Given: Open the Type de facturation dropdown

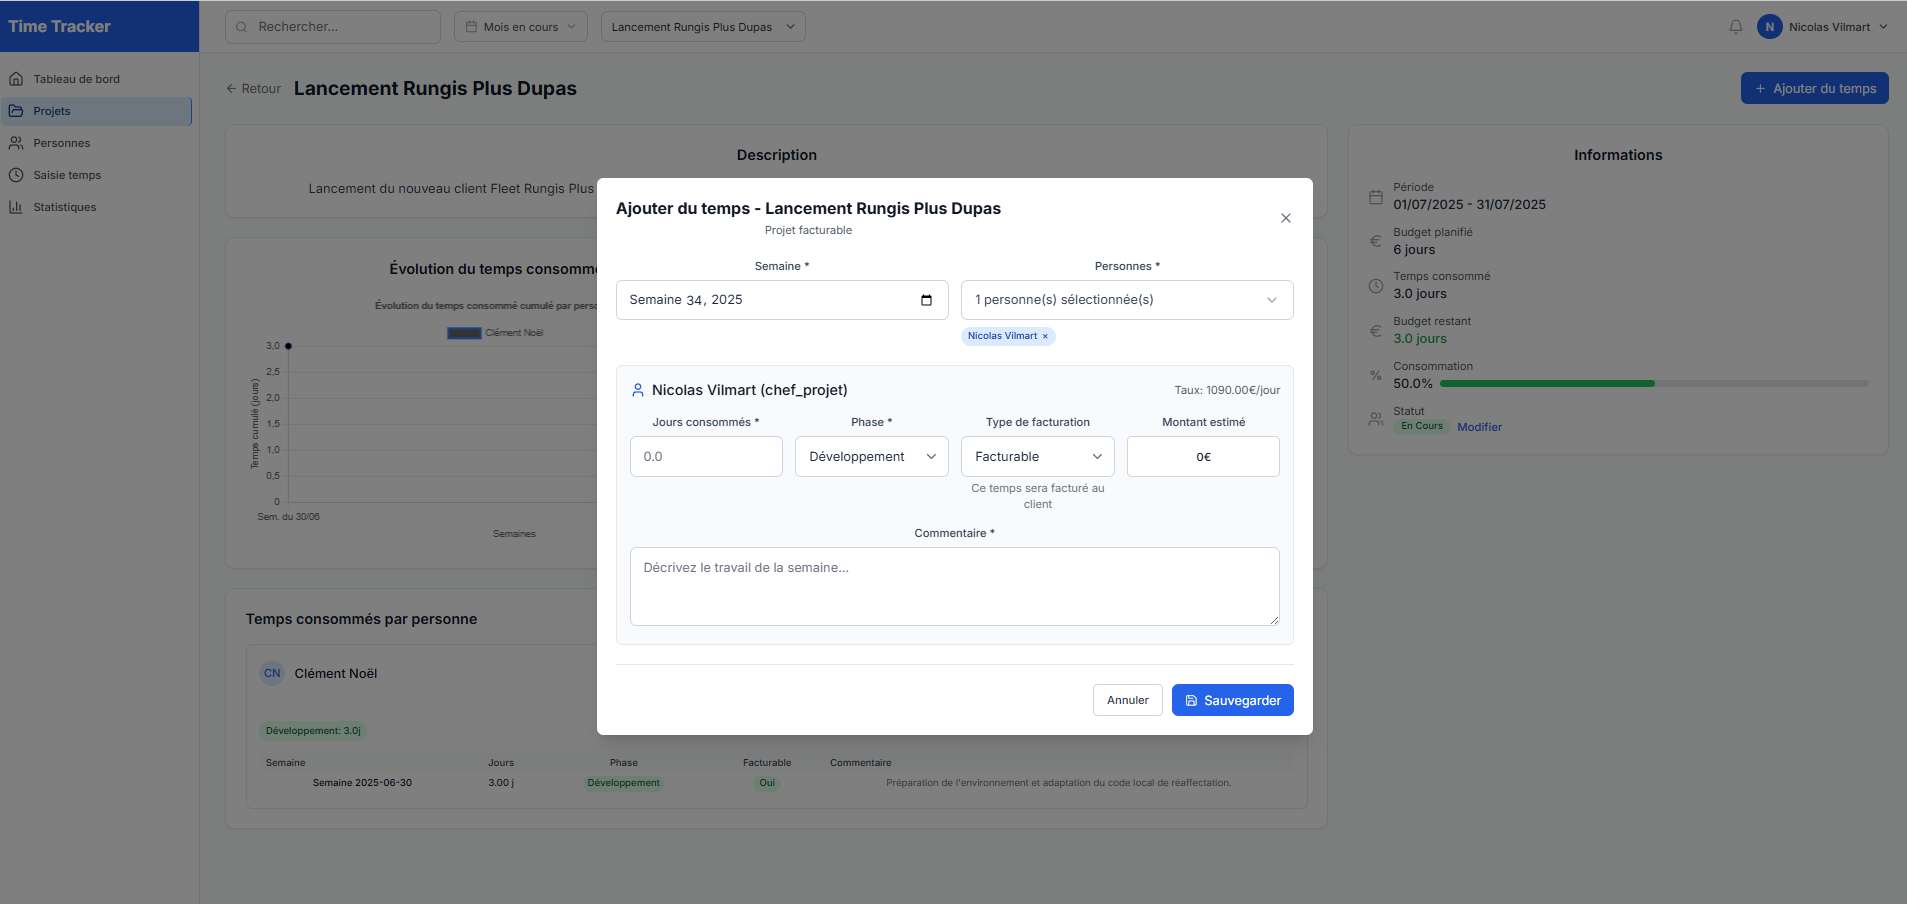Looking at the screenshot, I should [1037, 457].
